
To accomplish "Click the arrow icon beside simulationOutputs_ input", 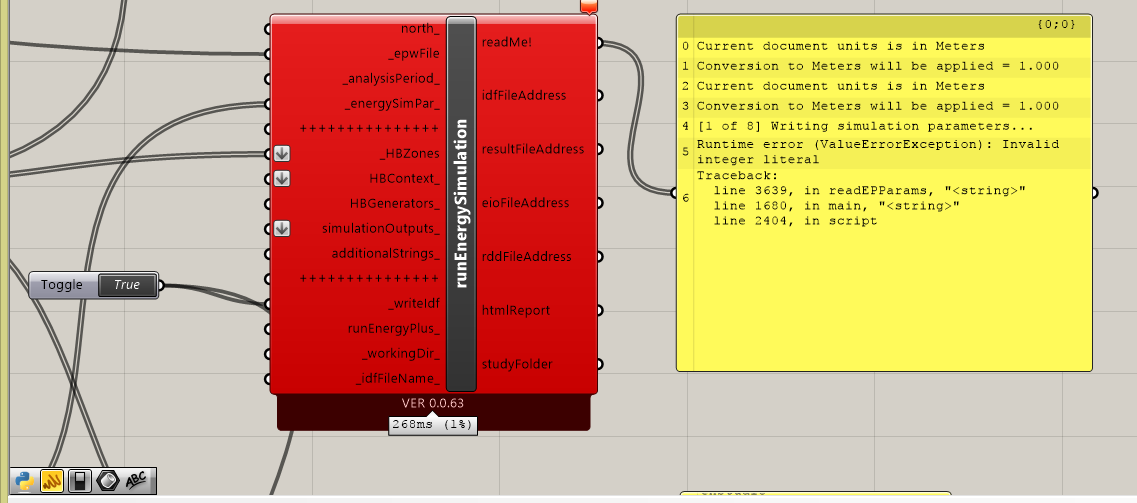I will [281, 229].
